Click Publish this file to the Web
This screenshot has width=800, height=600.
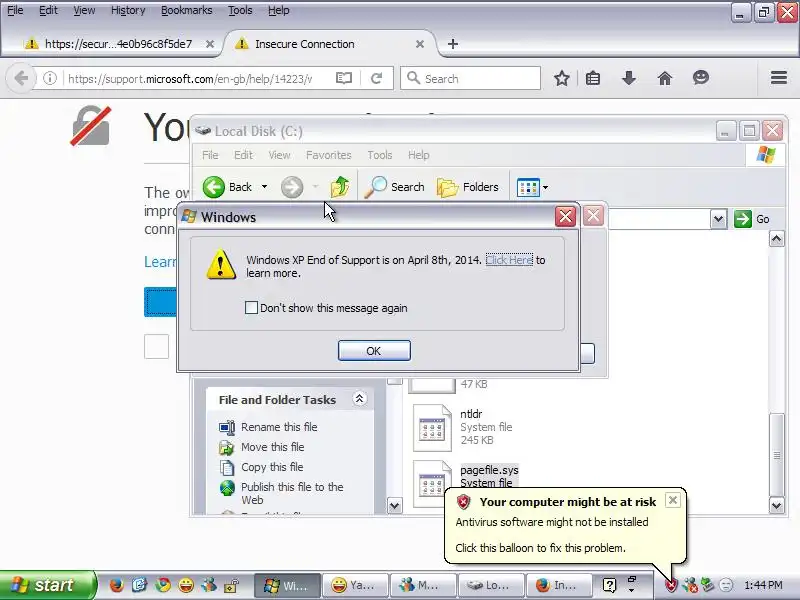click(x=292, y=493)
